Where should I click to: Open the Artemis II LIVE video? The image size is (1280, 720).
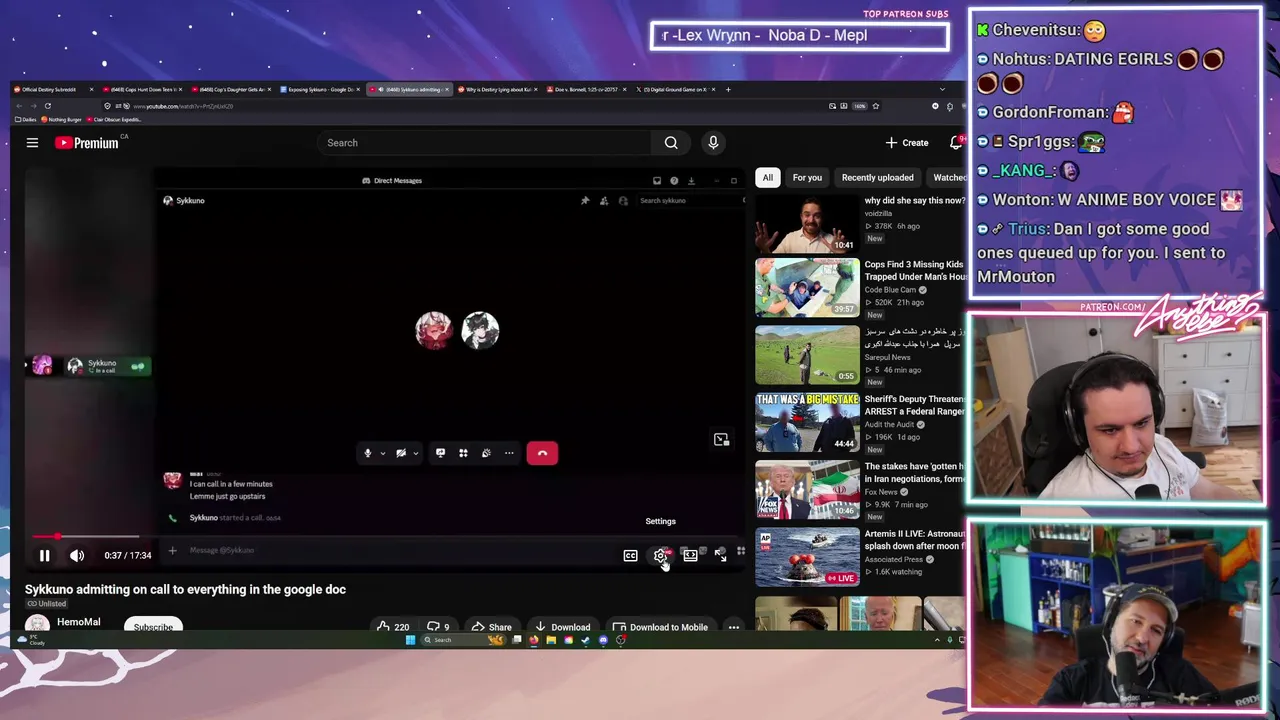807,556
